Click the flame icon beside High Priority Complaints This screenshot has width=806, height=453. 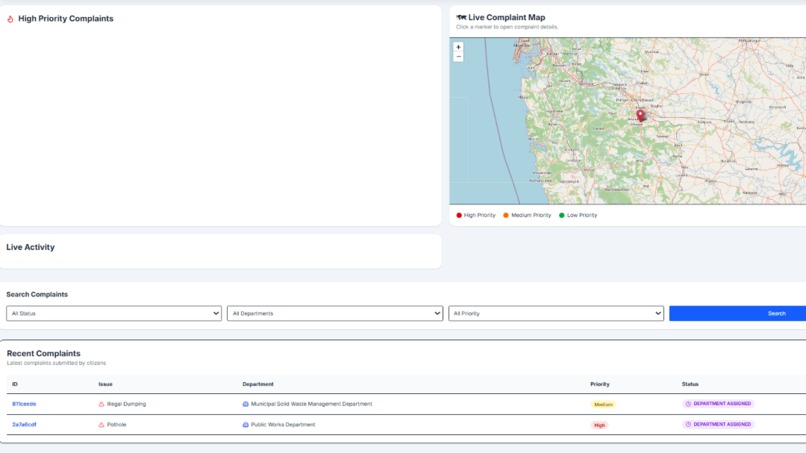(x=10, y=19)
